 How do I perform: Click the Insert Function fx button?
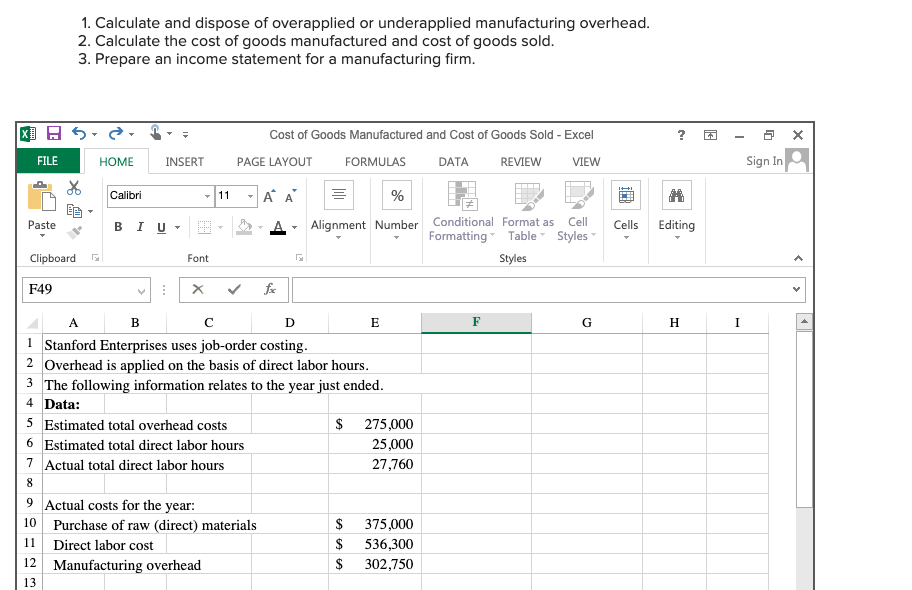pos(269,289)
